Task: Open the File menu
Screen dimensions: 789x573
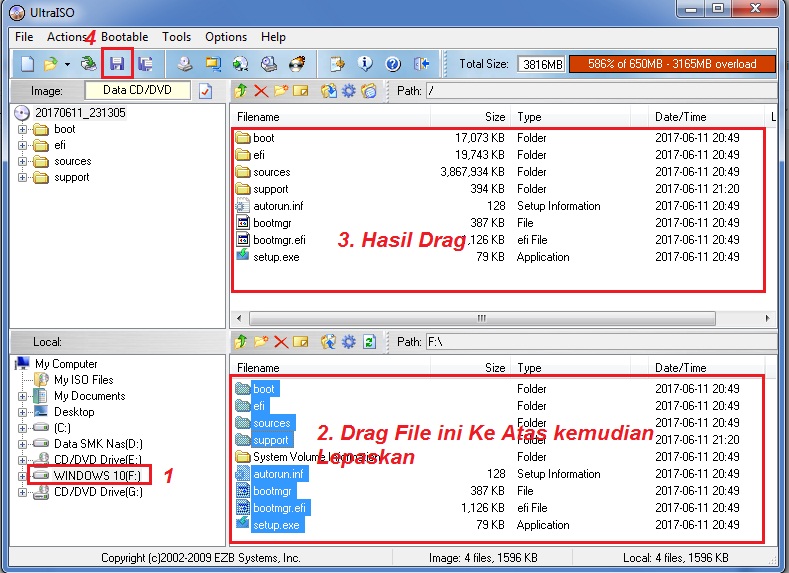Action: [24, 37]
